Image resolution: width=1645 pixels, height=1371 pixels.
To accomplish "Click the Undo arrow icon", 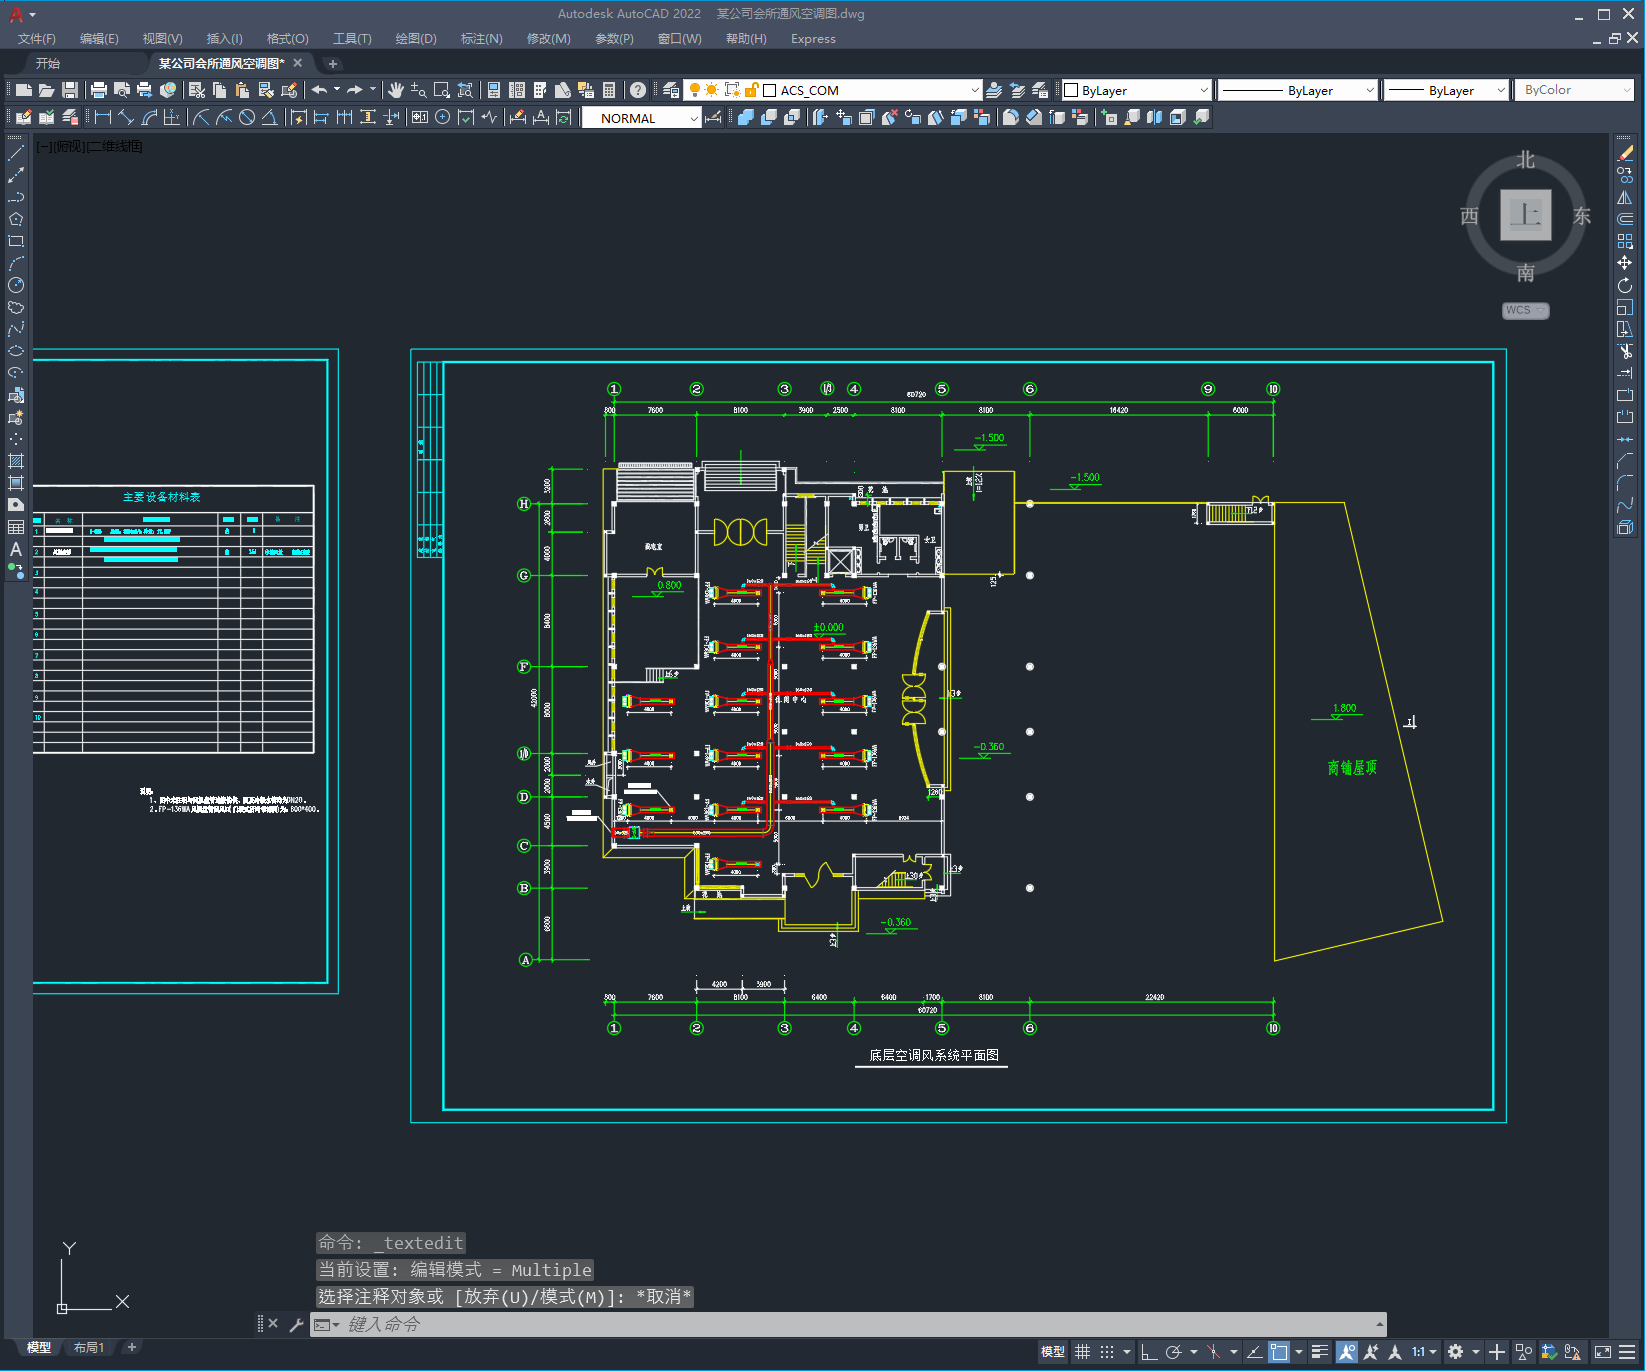I will tap(319, 90).
